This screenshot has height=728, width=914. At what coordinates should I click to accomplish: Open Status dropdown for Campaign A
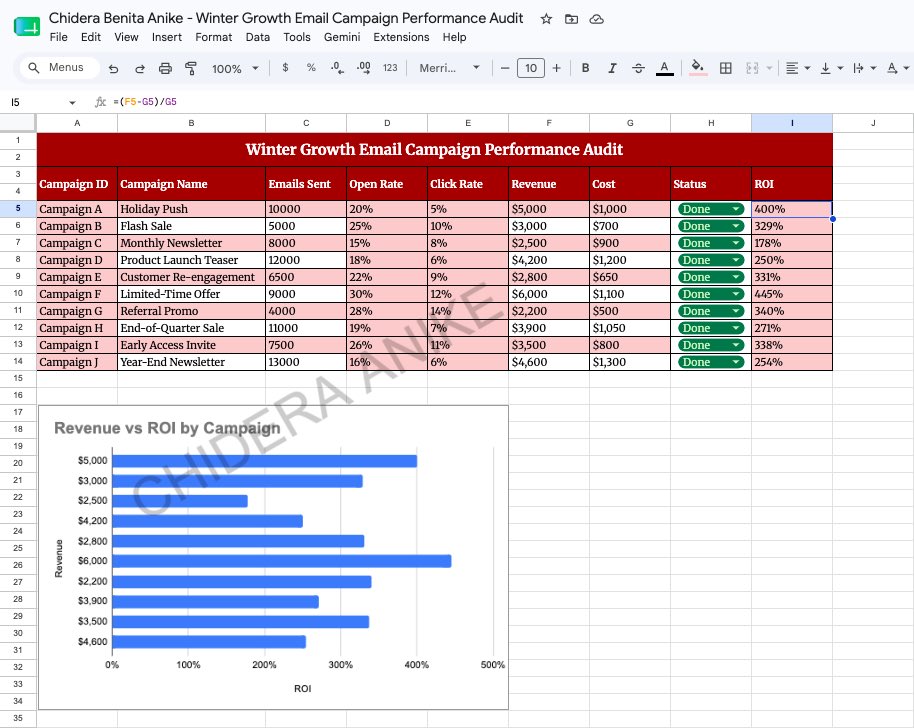click(711, 209)
